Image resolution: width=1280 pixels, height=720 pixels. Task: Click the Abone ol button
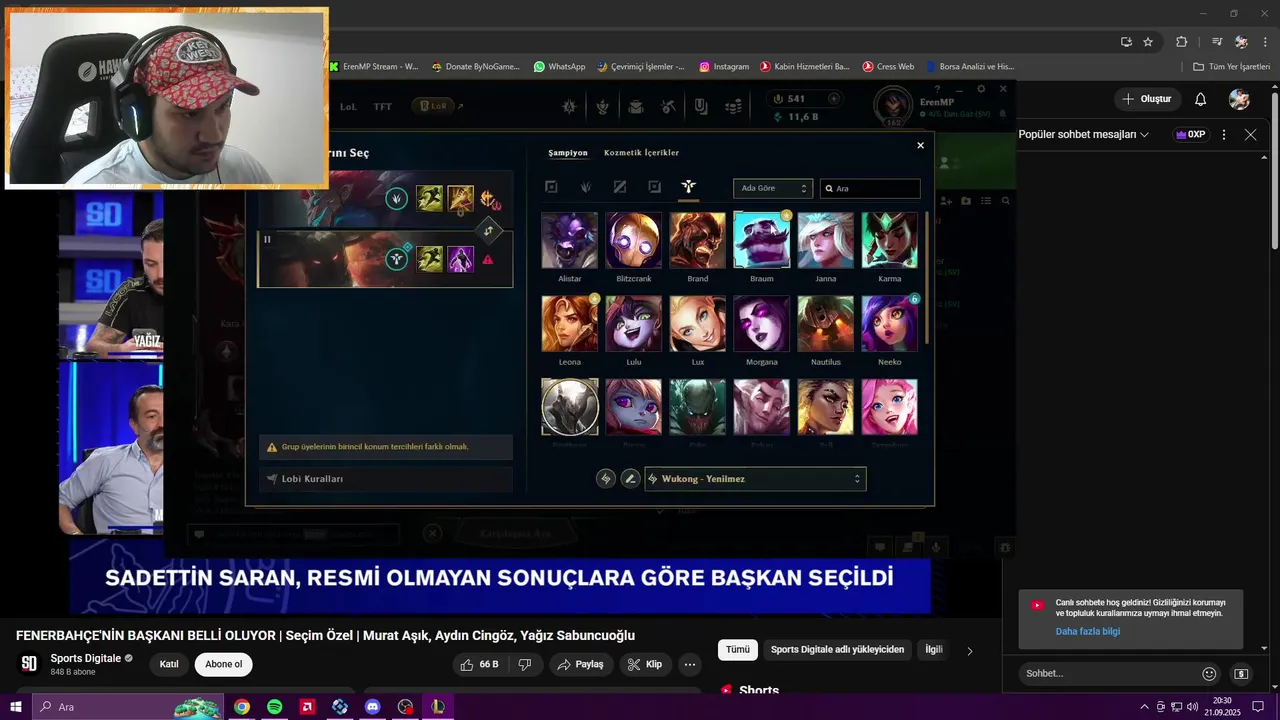[x=224, y=664]
